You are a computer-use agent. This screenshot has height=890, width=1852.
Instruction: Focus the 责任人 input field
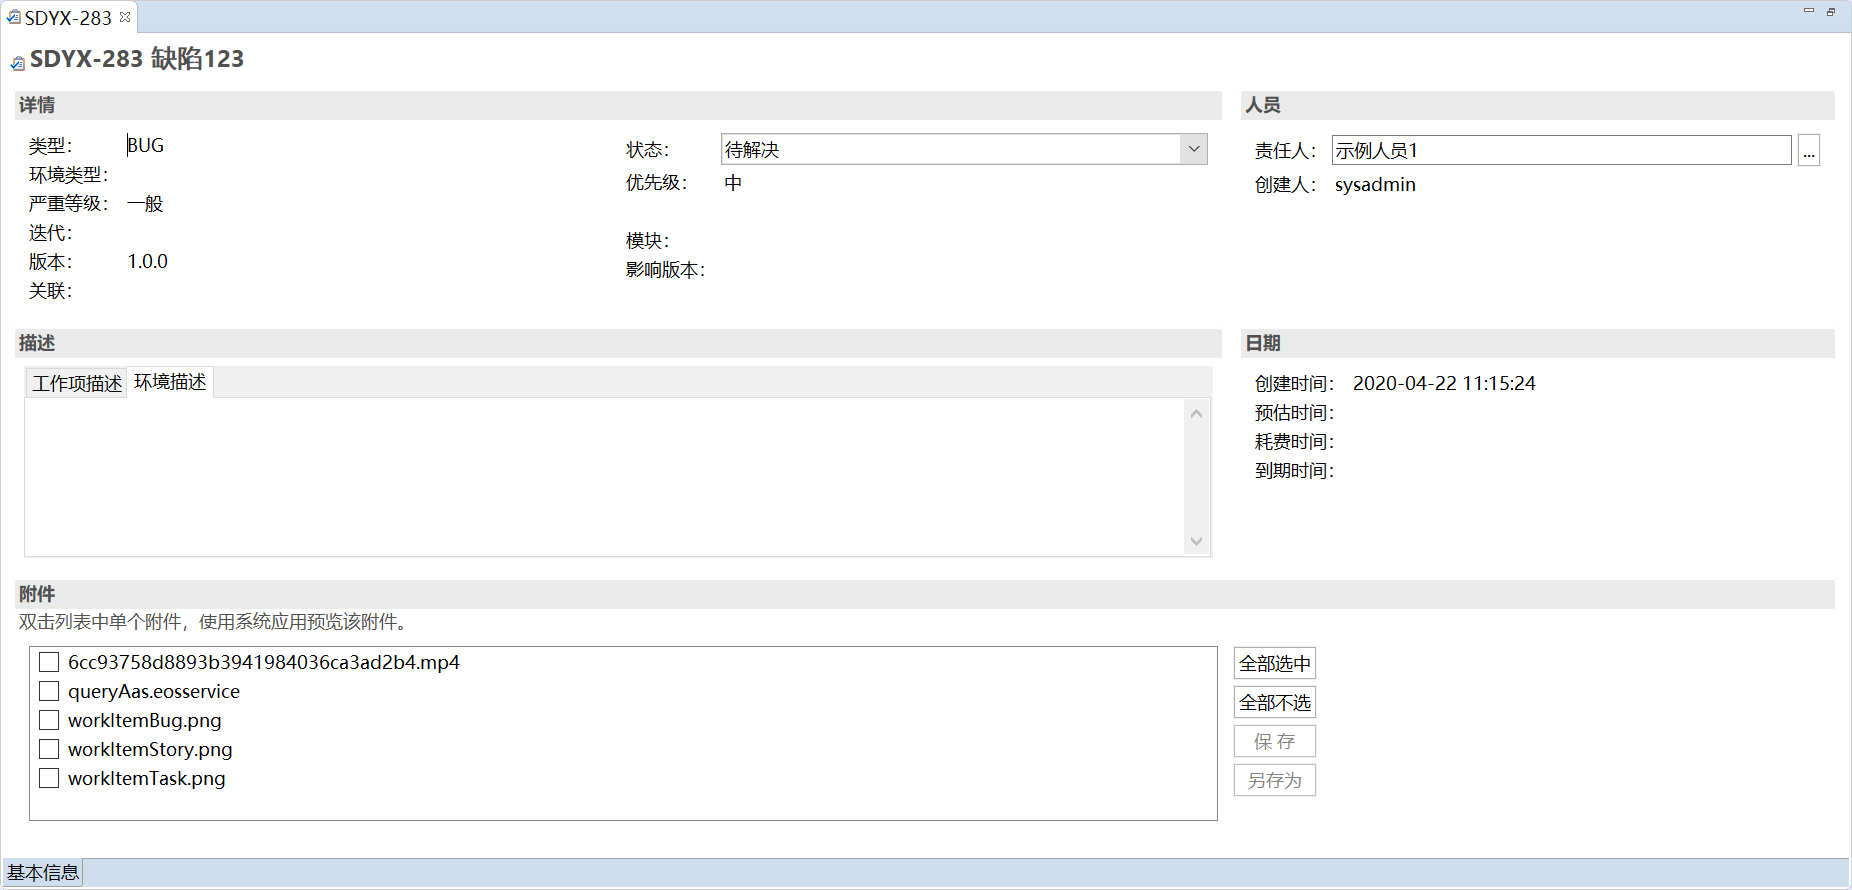(1560, 151)
